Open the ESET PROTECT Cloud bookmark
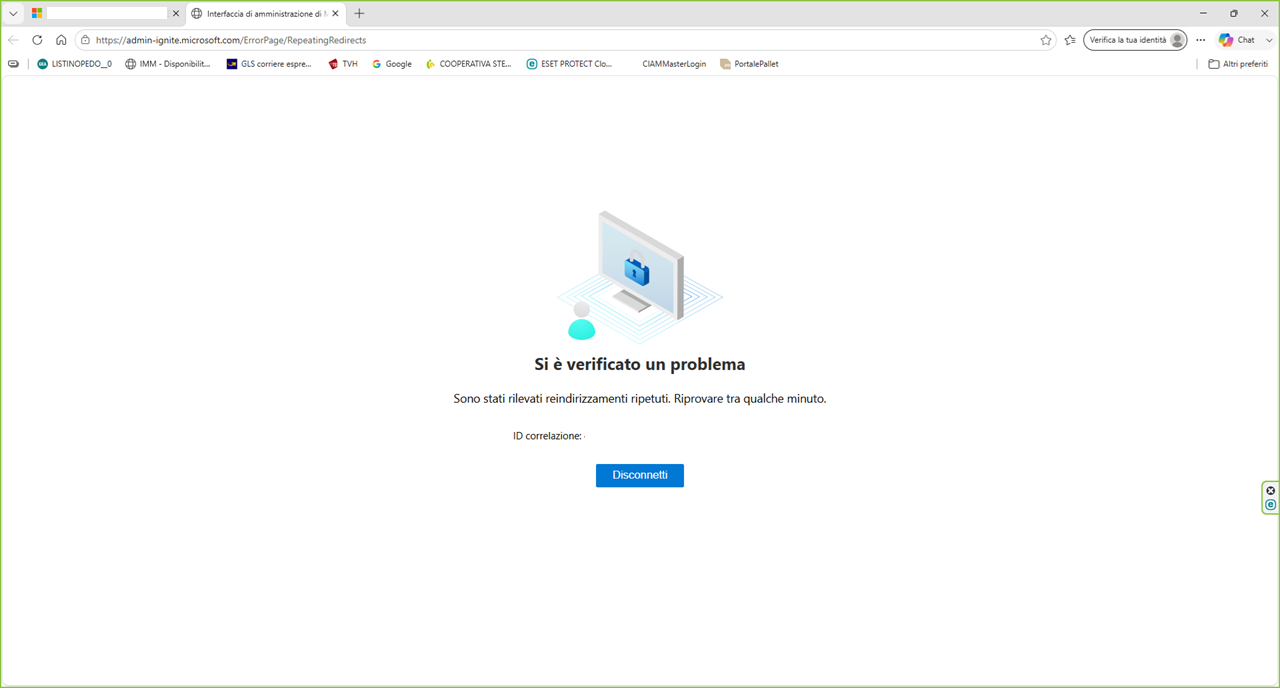 point(569,64)
